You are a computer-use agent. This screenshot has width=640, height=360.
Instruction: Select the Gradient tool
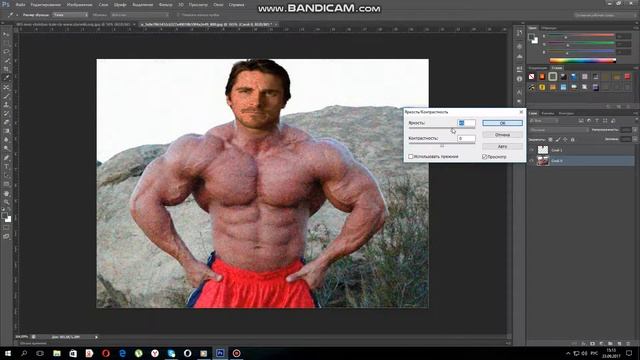click(x=6, y=131)
